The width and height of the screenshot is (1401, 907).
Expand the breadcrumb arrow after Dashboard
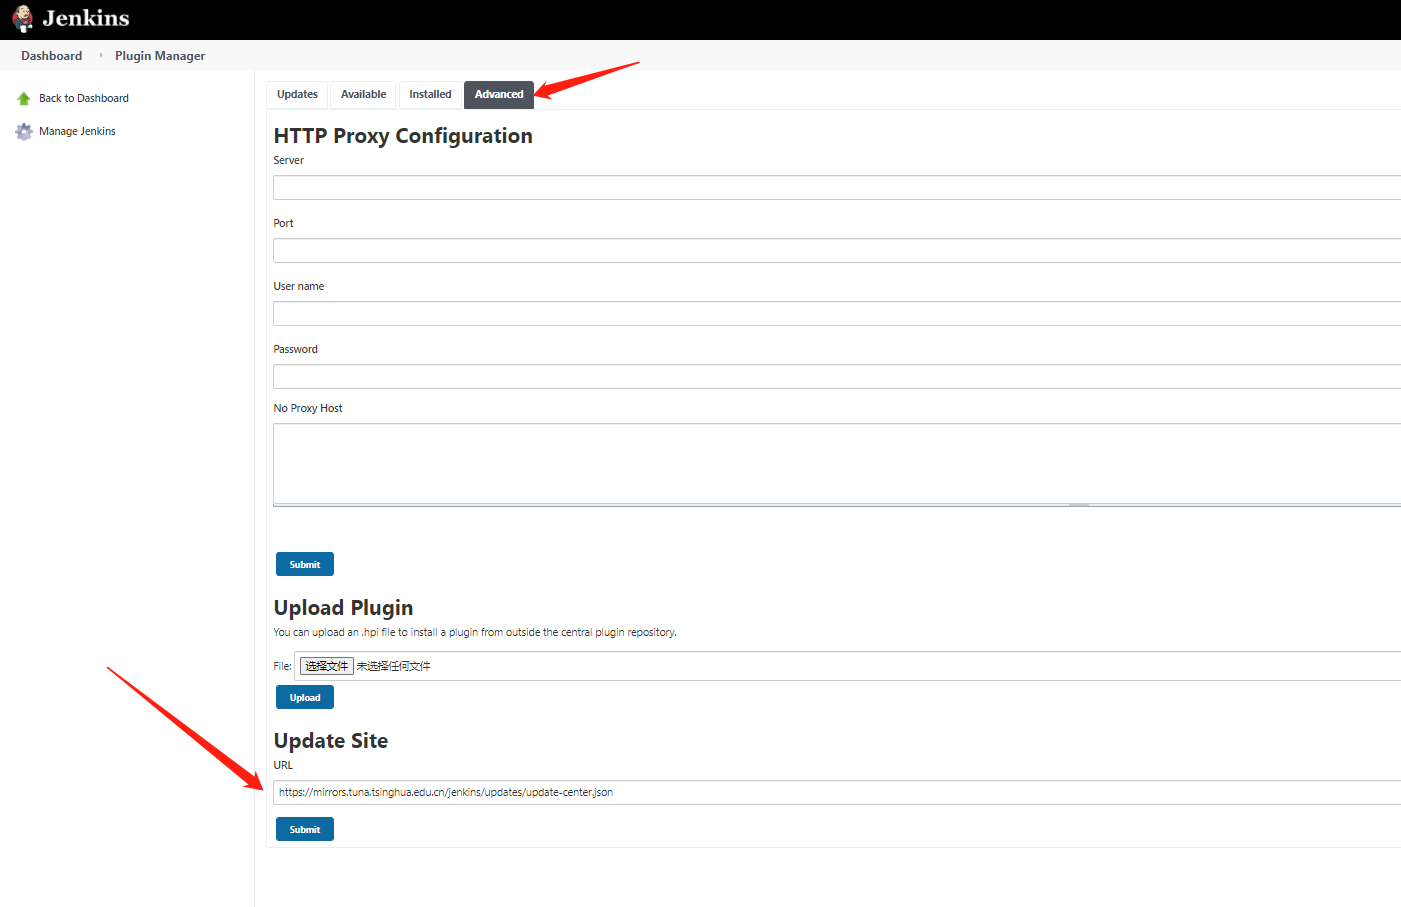pyautogui.click(x=101, y=55)
